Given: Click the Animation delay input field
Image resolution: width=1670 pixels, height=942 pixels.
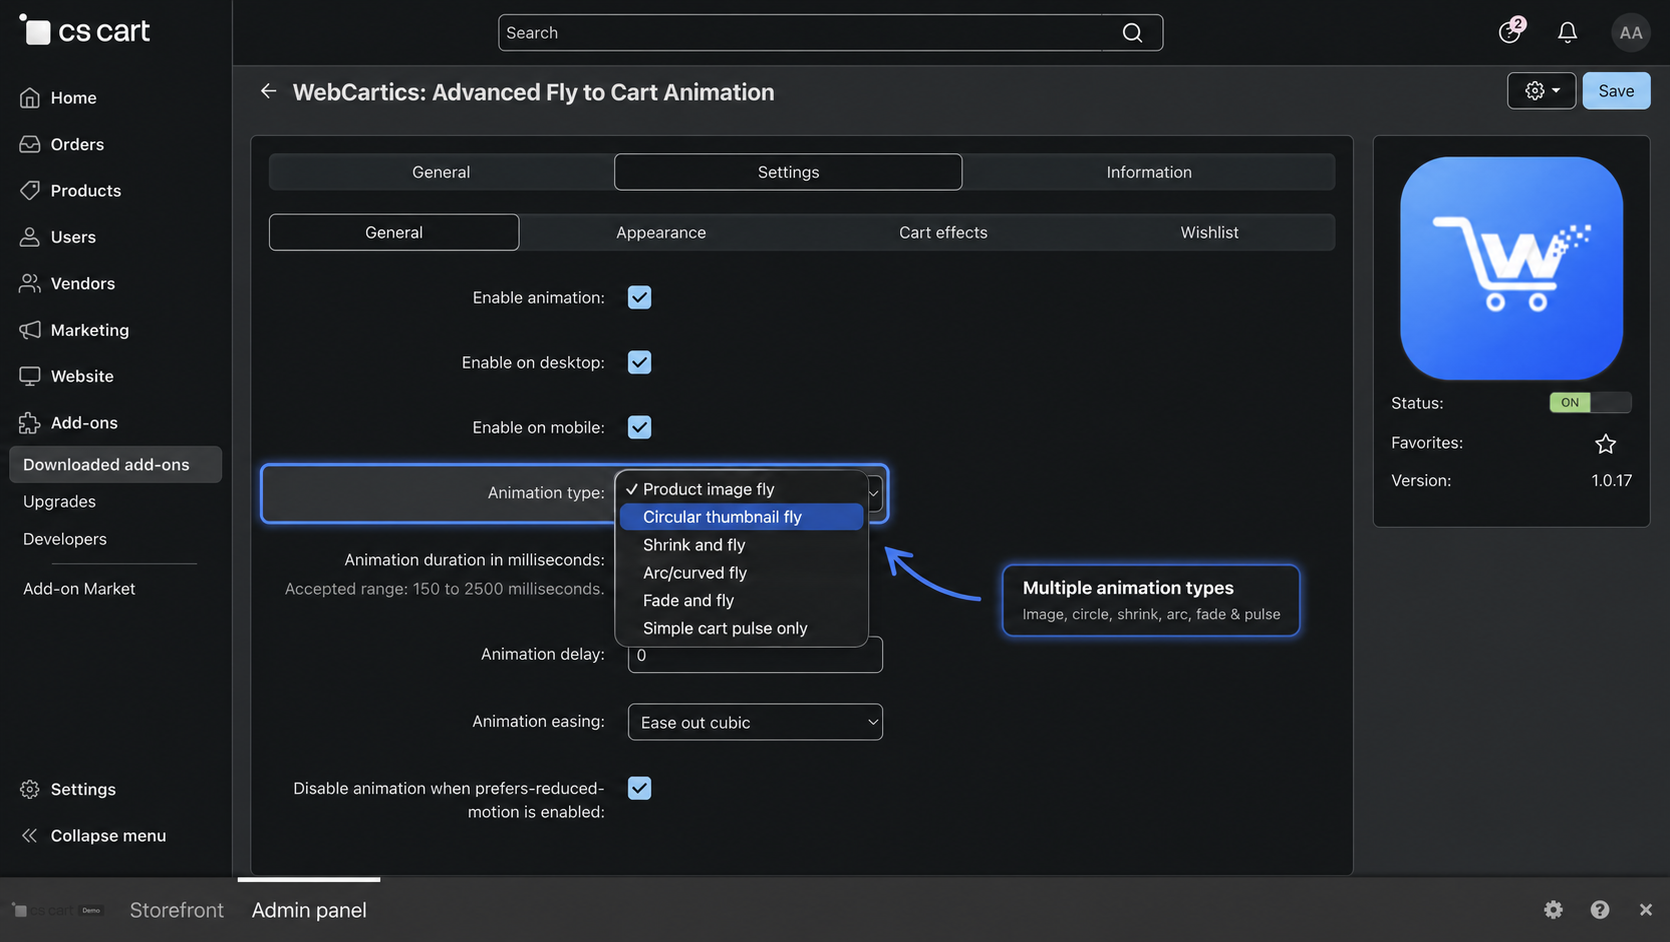Looking at the screenshot, I should tap(755, 655).
